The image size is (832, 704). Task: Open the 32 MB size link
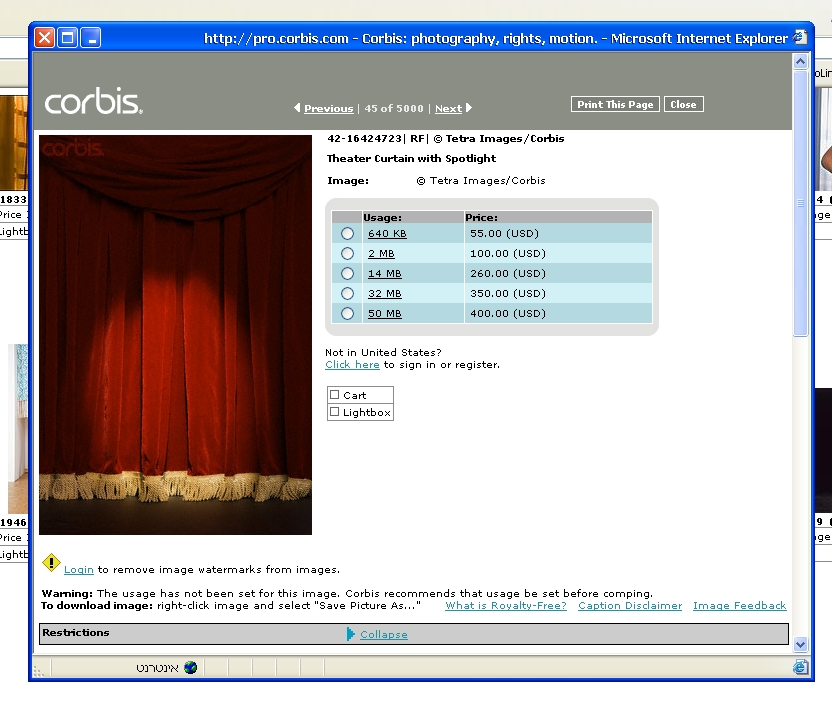(385, 293)
